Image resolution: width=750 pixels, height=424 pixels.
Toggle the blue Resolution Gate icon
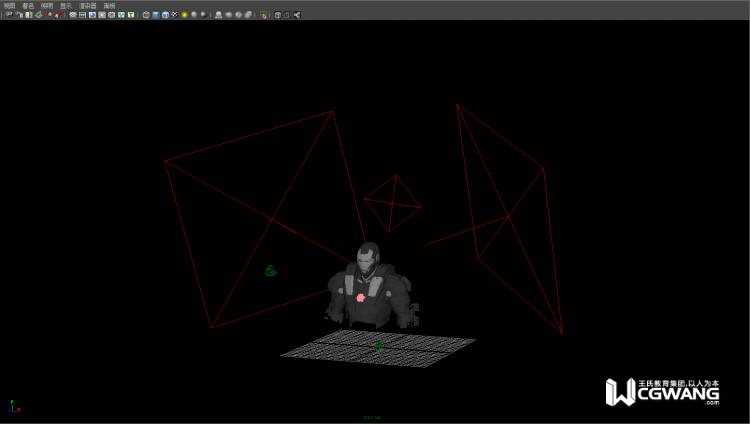click(92, 15)
